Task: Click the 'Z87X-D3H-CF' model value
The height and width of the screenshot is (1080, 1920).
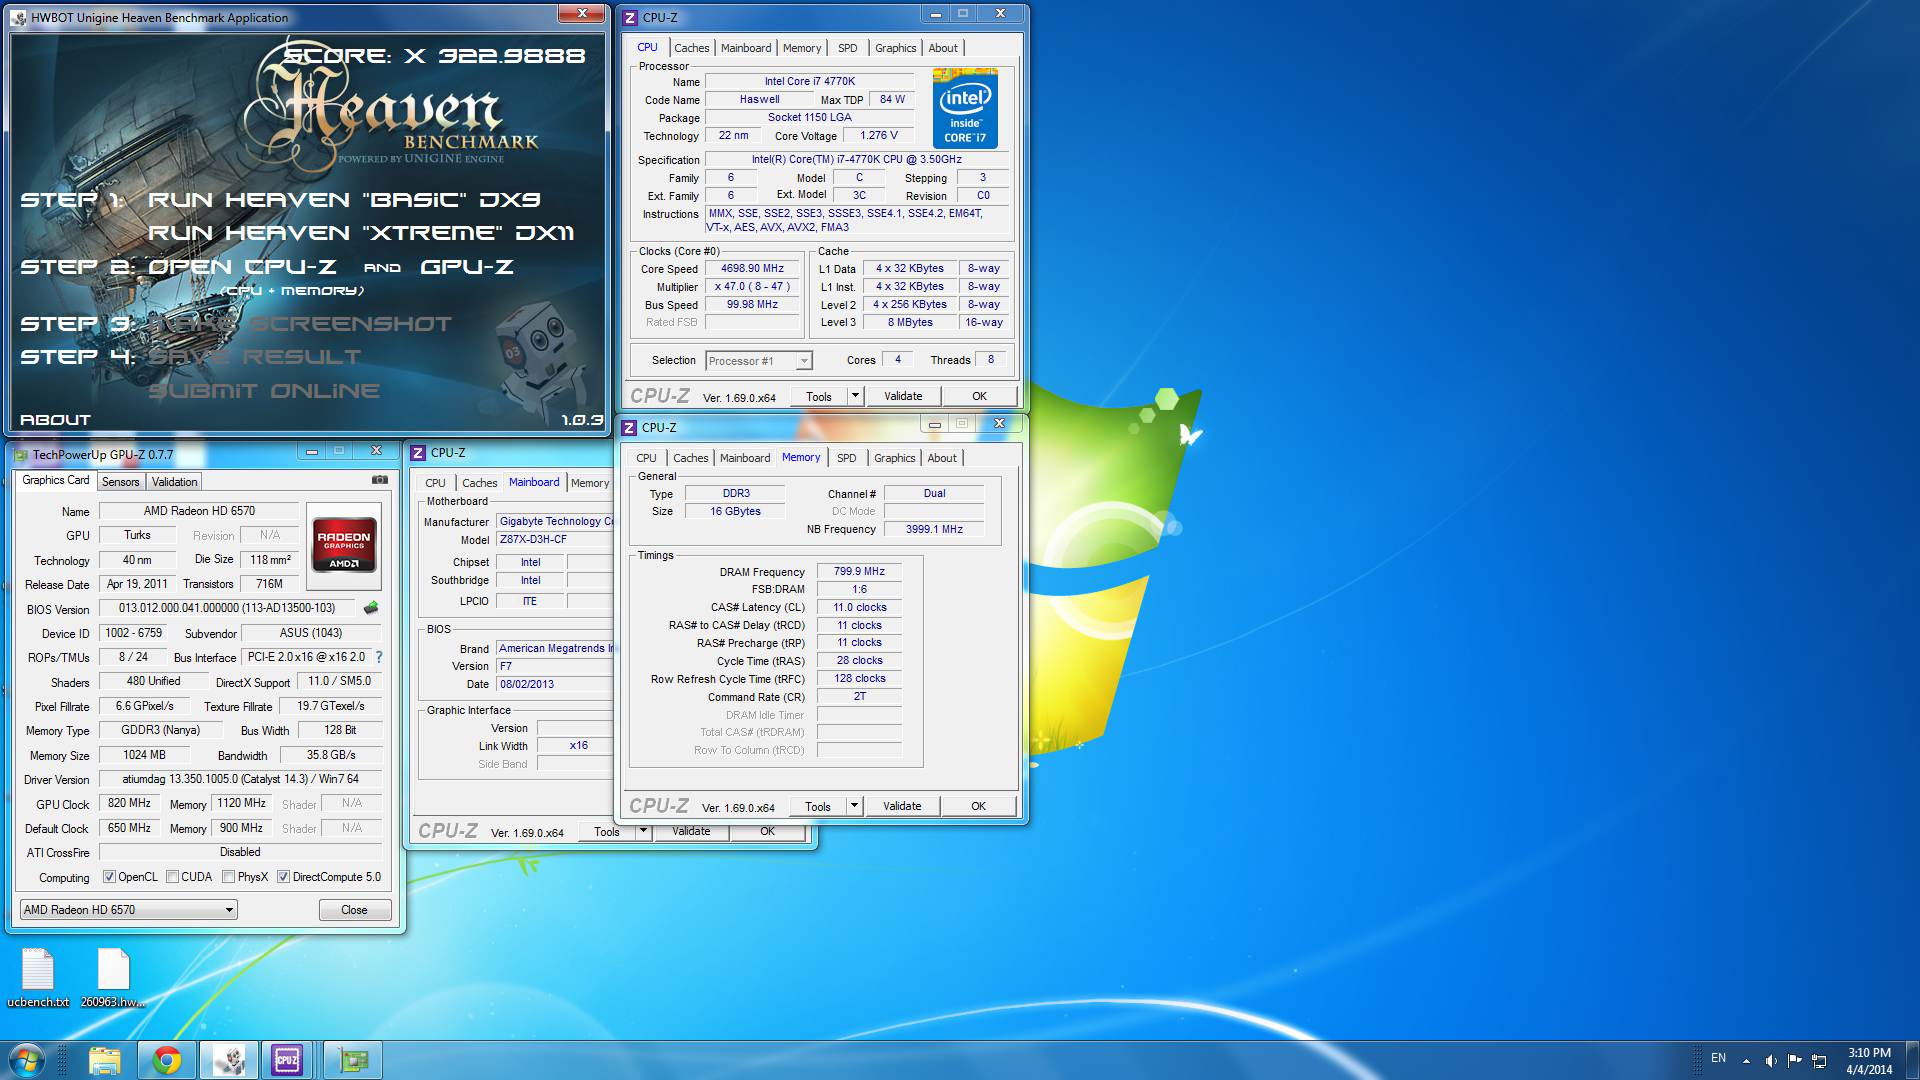Action: 555,539
